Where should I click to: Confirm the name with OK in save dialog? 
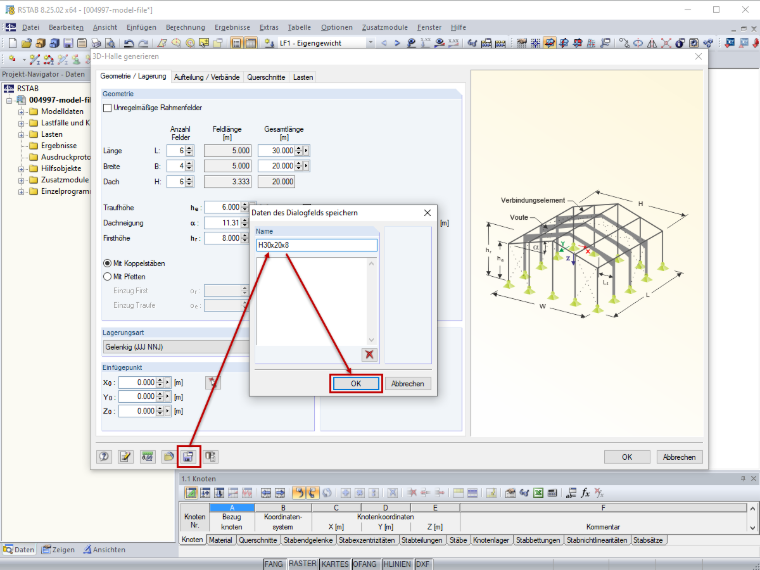pos(356,383)
